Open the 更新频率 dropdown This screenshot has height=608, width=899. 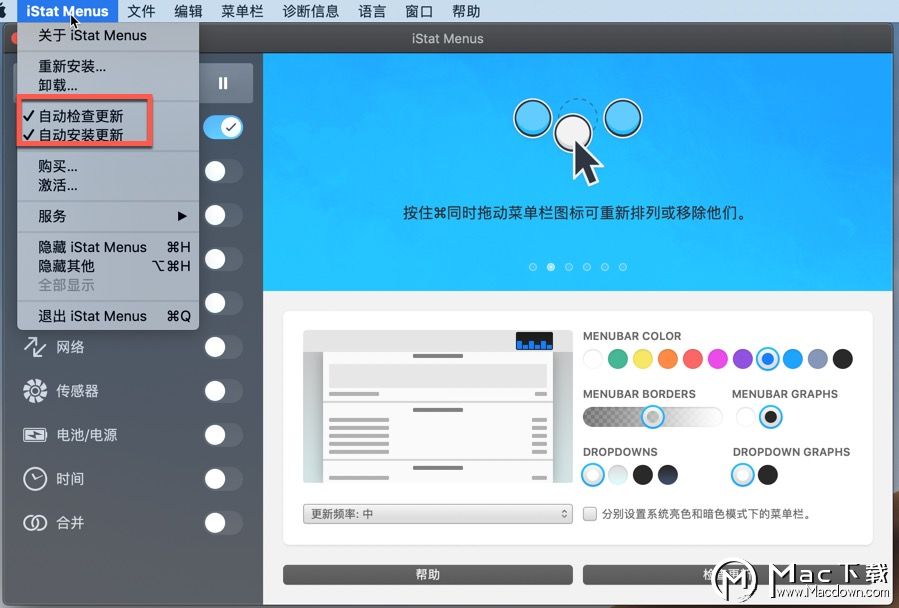[x=437, y=514]
